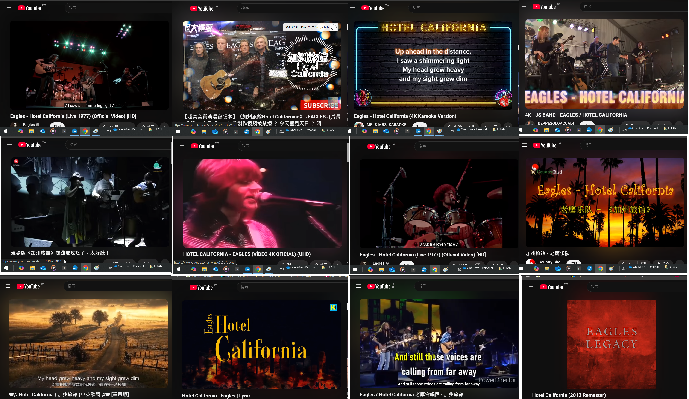This screenshot has height=399, width=689.
Task: Open the hamburger menu in the concert lyrics window
Action: pyautogui.click(x=358, y=286)
